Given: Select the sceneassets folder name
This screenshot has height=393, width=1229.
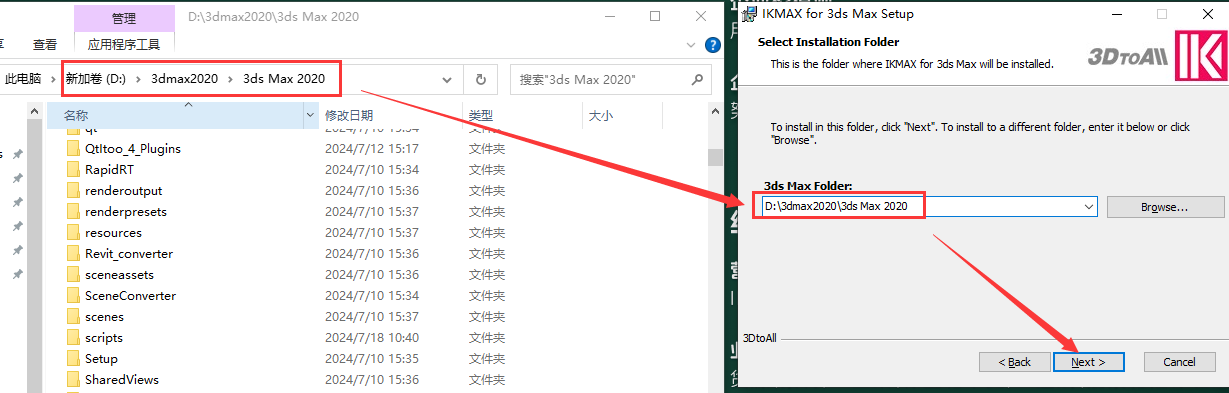Looking at the screenshot, I should coord(119,274).
